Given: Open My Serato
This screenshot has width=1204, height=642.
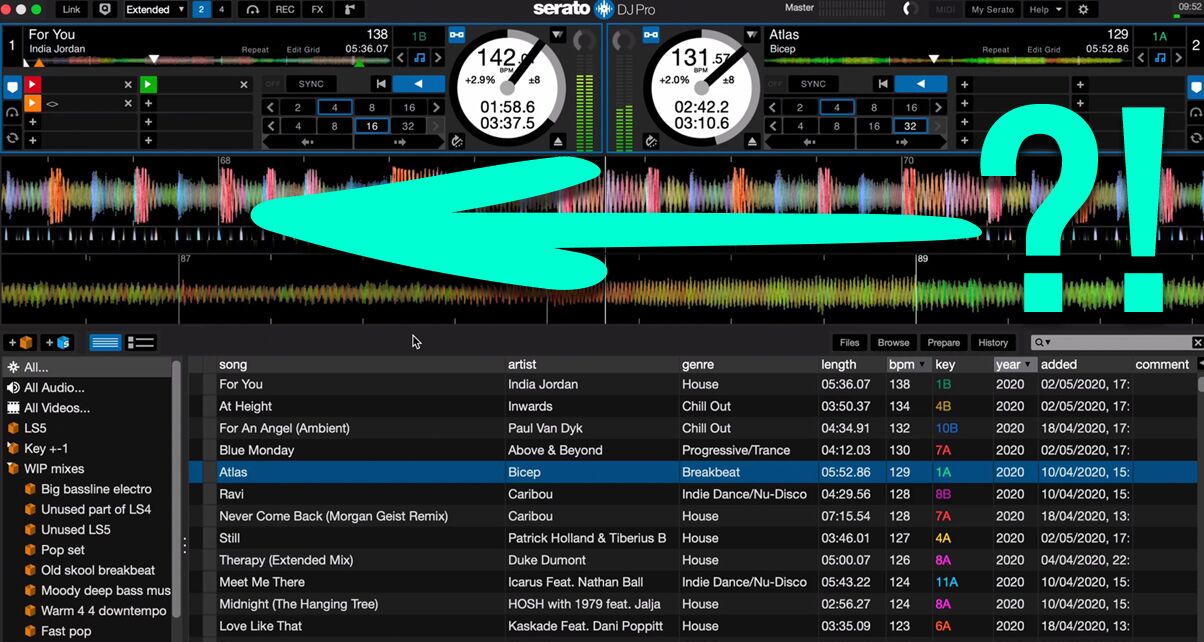Looking at the screenshot, I should coord(992,9).
